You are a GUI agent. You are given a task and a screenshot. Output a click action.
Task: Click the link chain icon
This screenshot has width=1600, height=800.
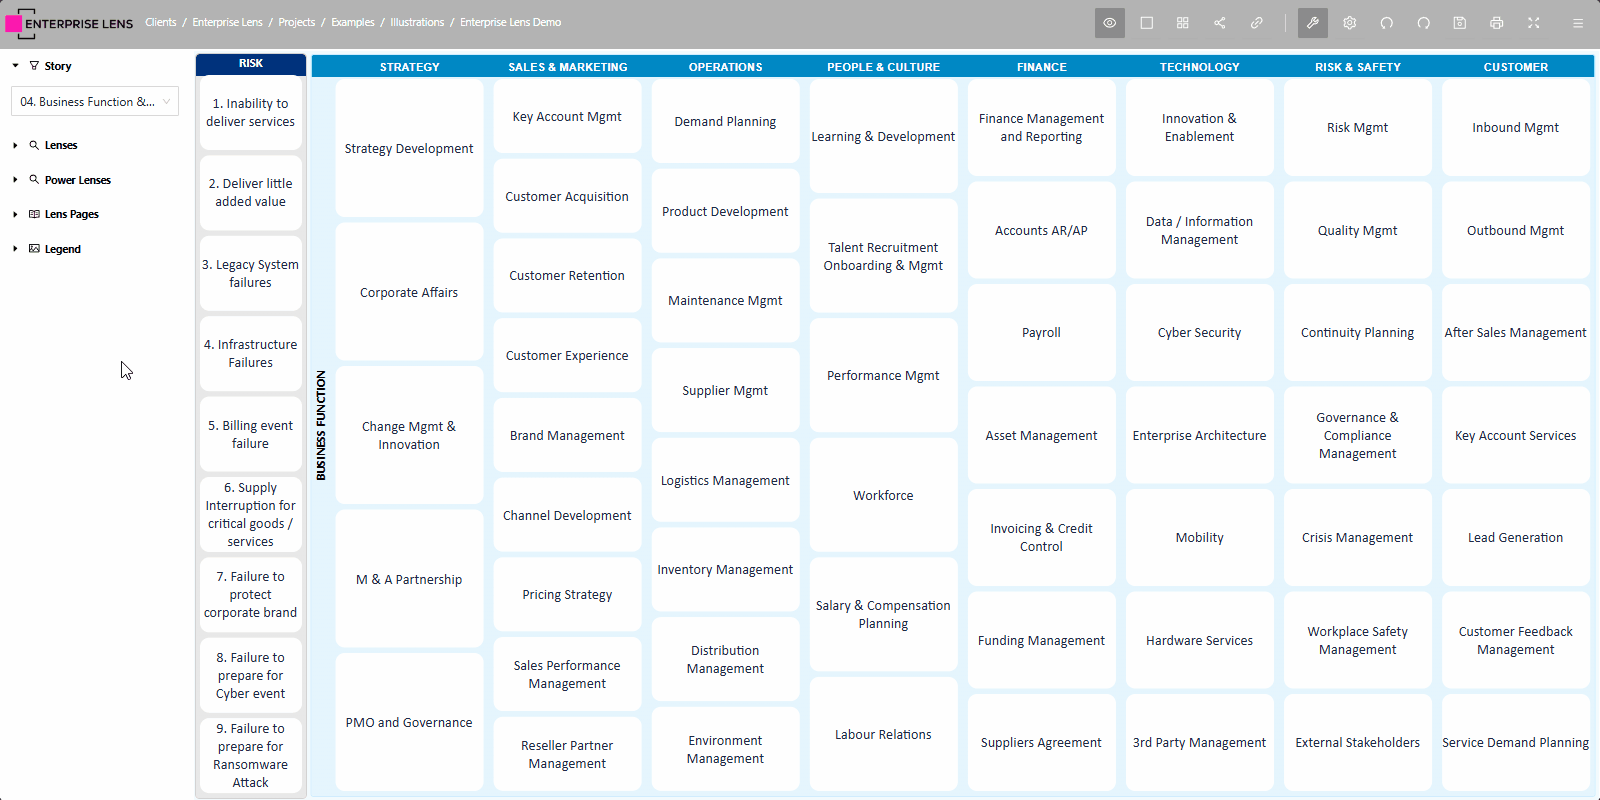pyautogui.click(x=1257, y=23)
